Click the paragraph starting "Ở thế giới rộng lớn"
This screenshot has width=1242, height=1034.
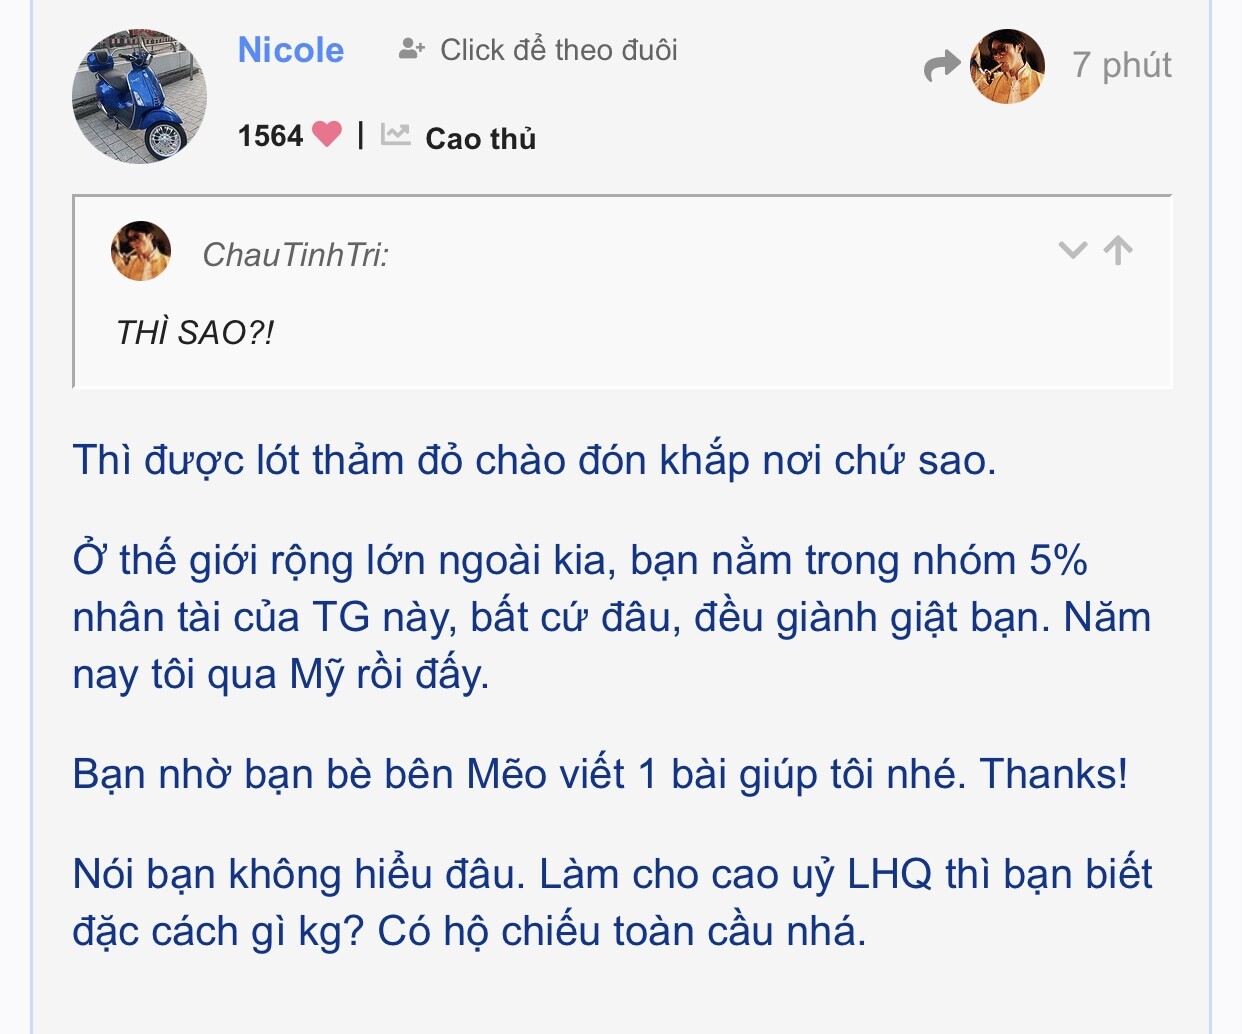610,617
